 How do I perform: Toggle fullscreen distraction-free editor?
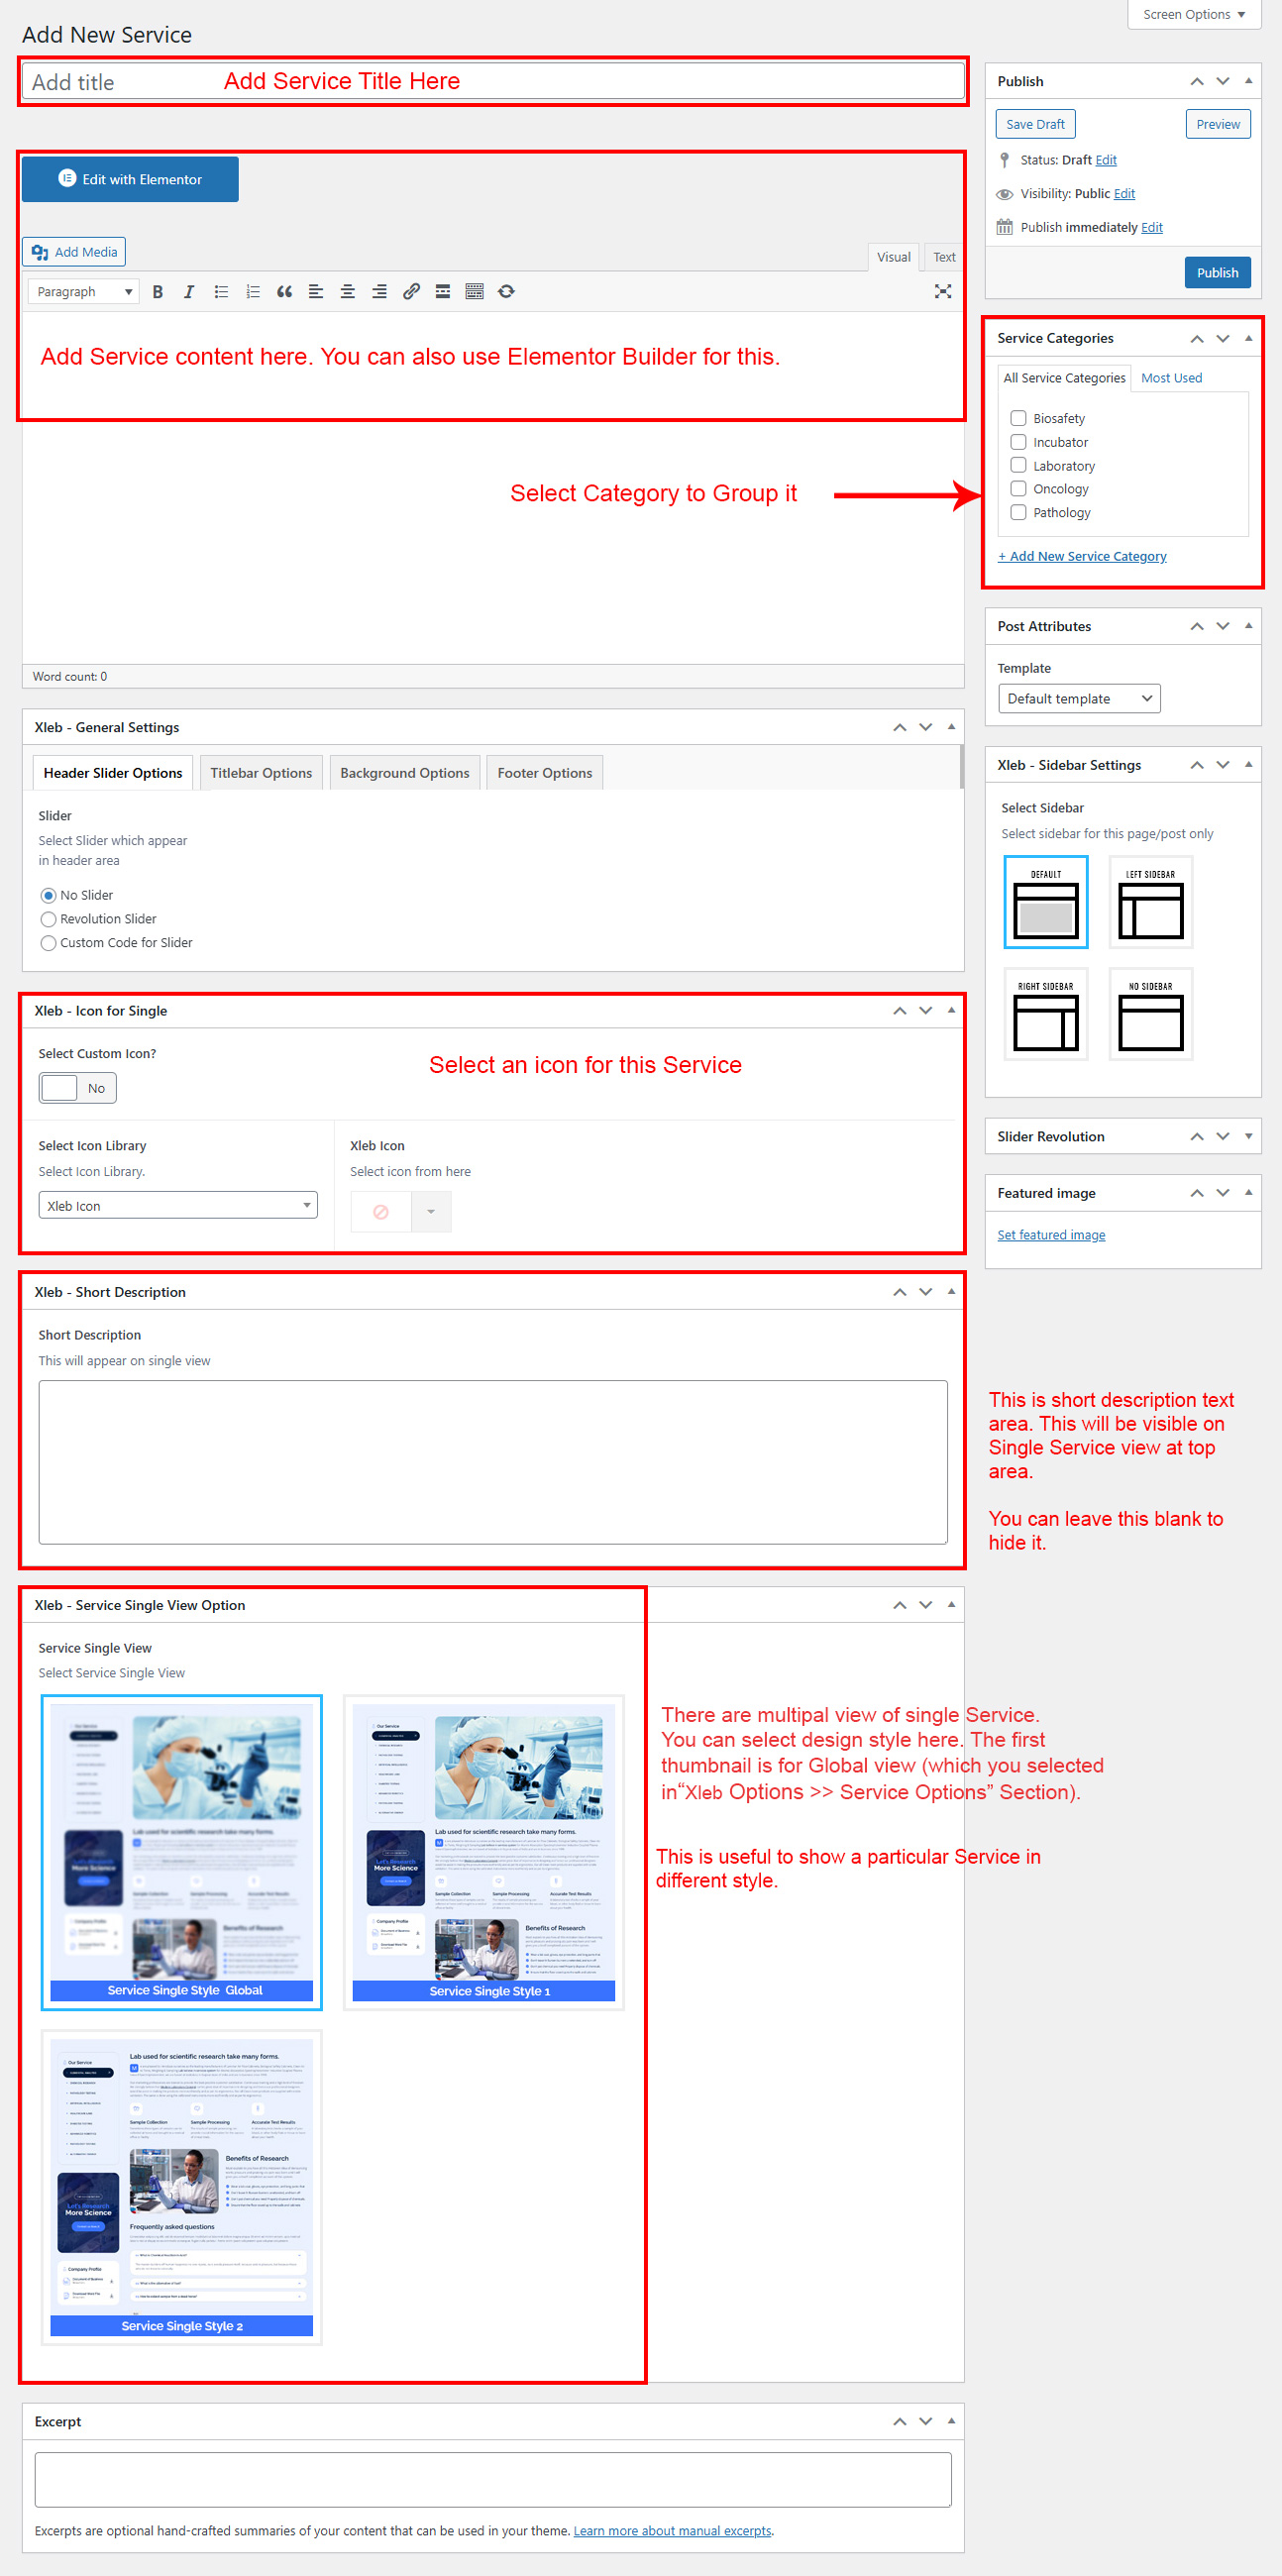(x=942, y=292)
